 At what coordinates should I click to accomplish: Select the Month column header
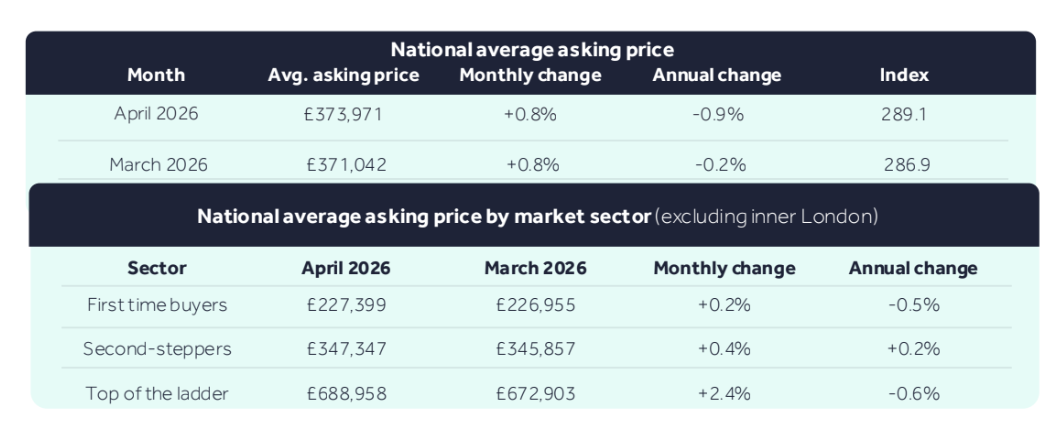click(x=156, y=75)
